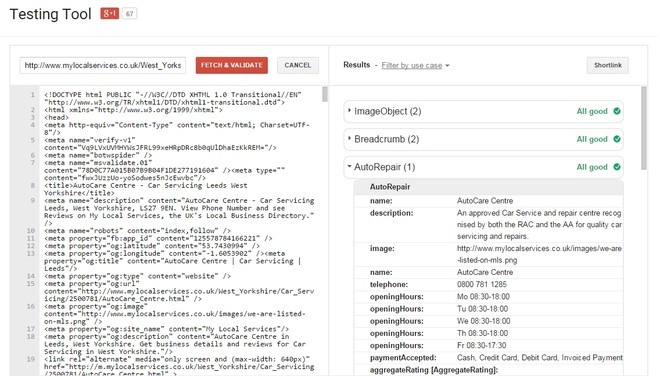Click the CANCEL button
This screenshot has width=660, height=376.
(298, 65)
